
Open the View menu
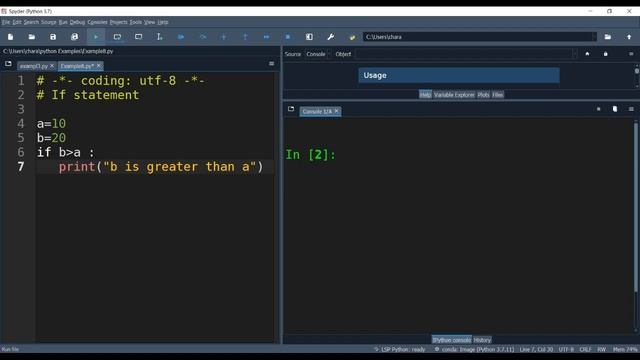(149, 22)
